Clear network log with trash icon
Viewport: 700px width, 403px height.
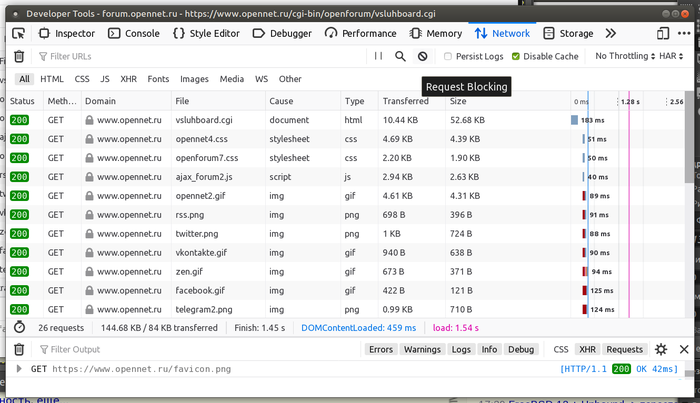tap(19, 56)
